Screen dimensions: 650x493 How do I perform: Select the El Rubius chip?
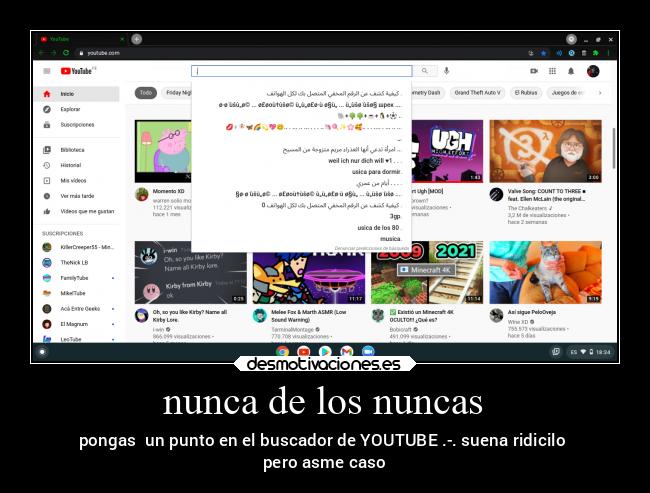click(526, 93)
